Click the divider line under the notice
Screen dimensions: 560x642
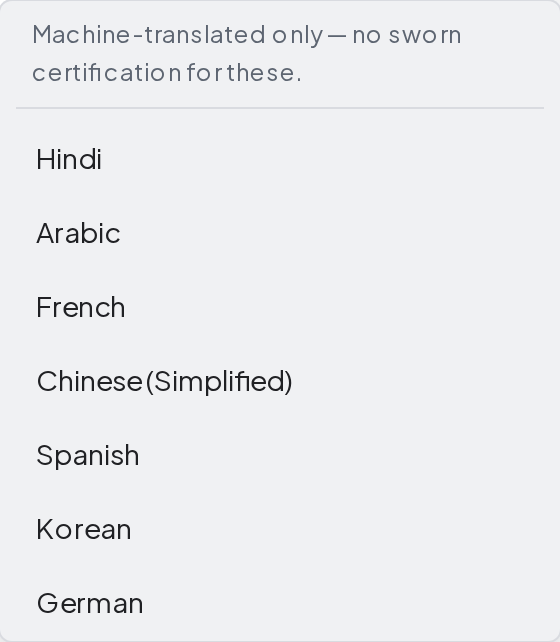coord(280,108)
